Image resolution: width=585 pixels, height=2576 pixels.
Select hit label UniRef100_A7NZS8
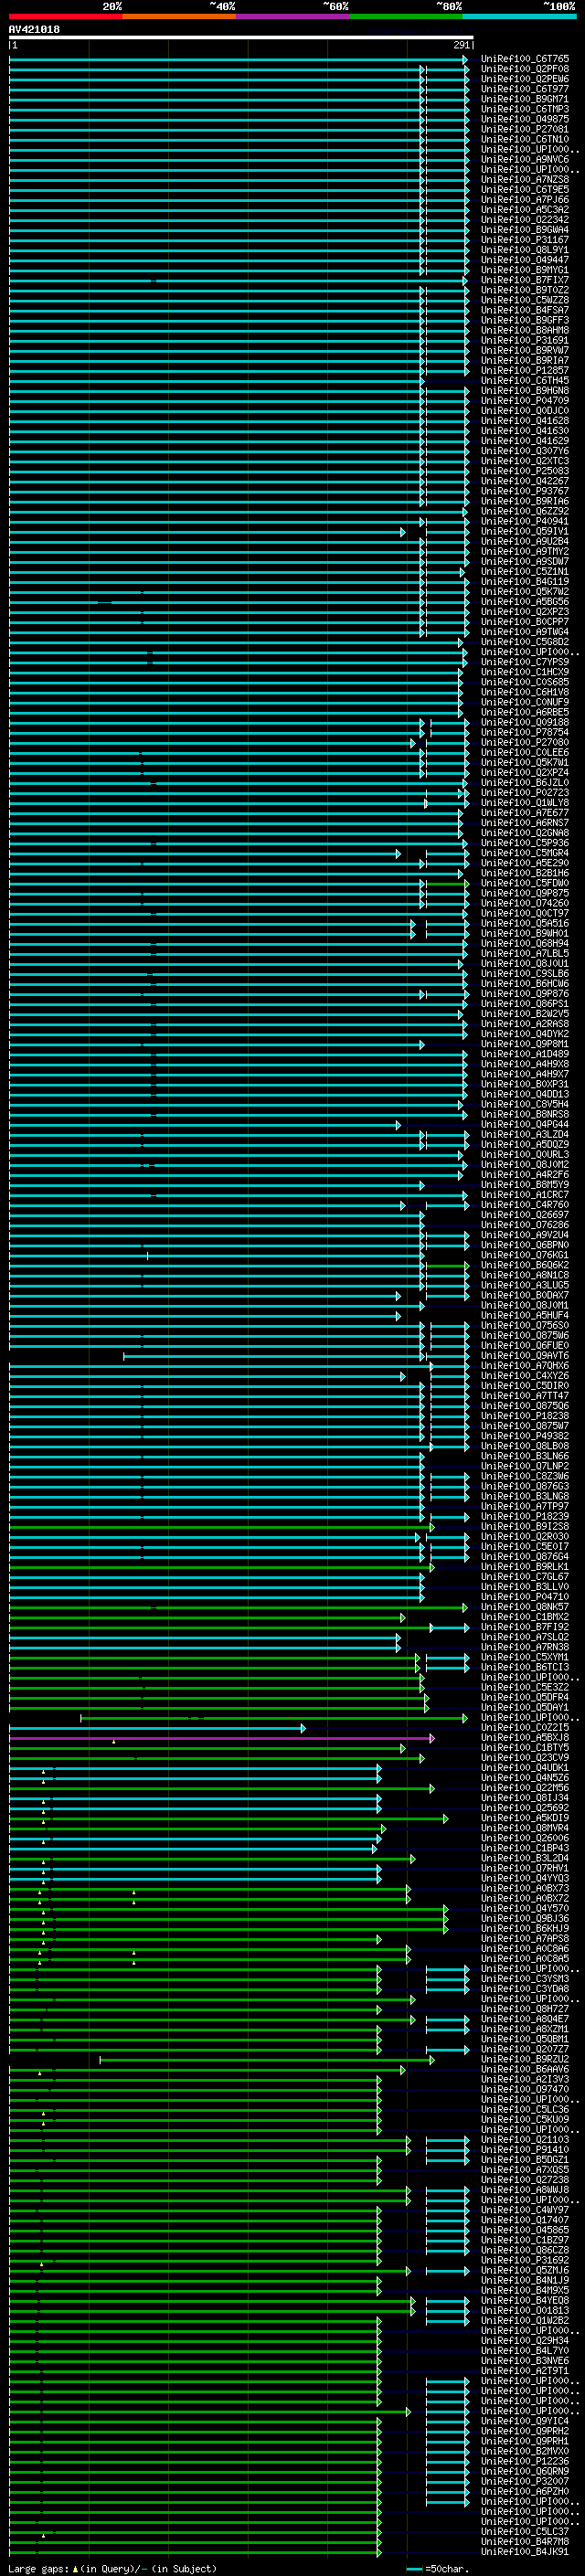click(525, 180)
